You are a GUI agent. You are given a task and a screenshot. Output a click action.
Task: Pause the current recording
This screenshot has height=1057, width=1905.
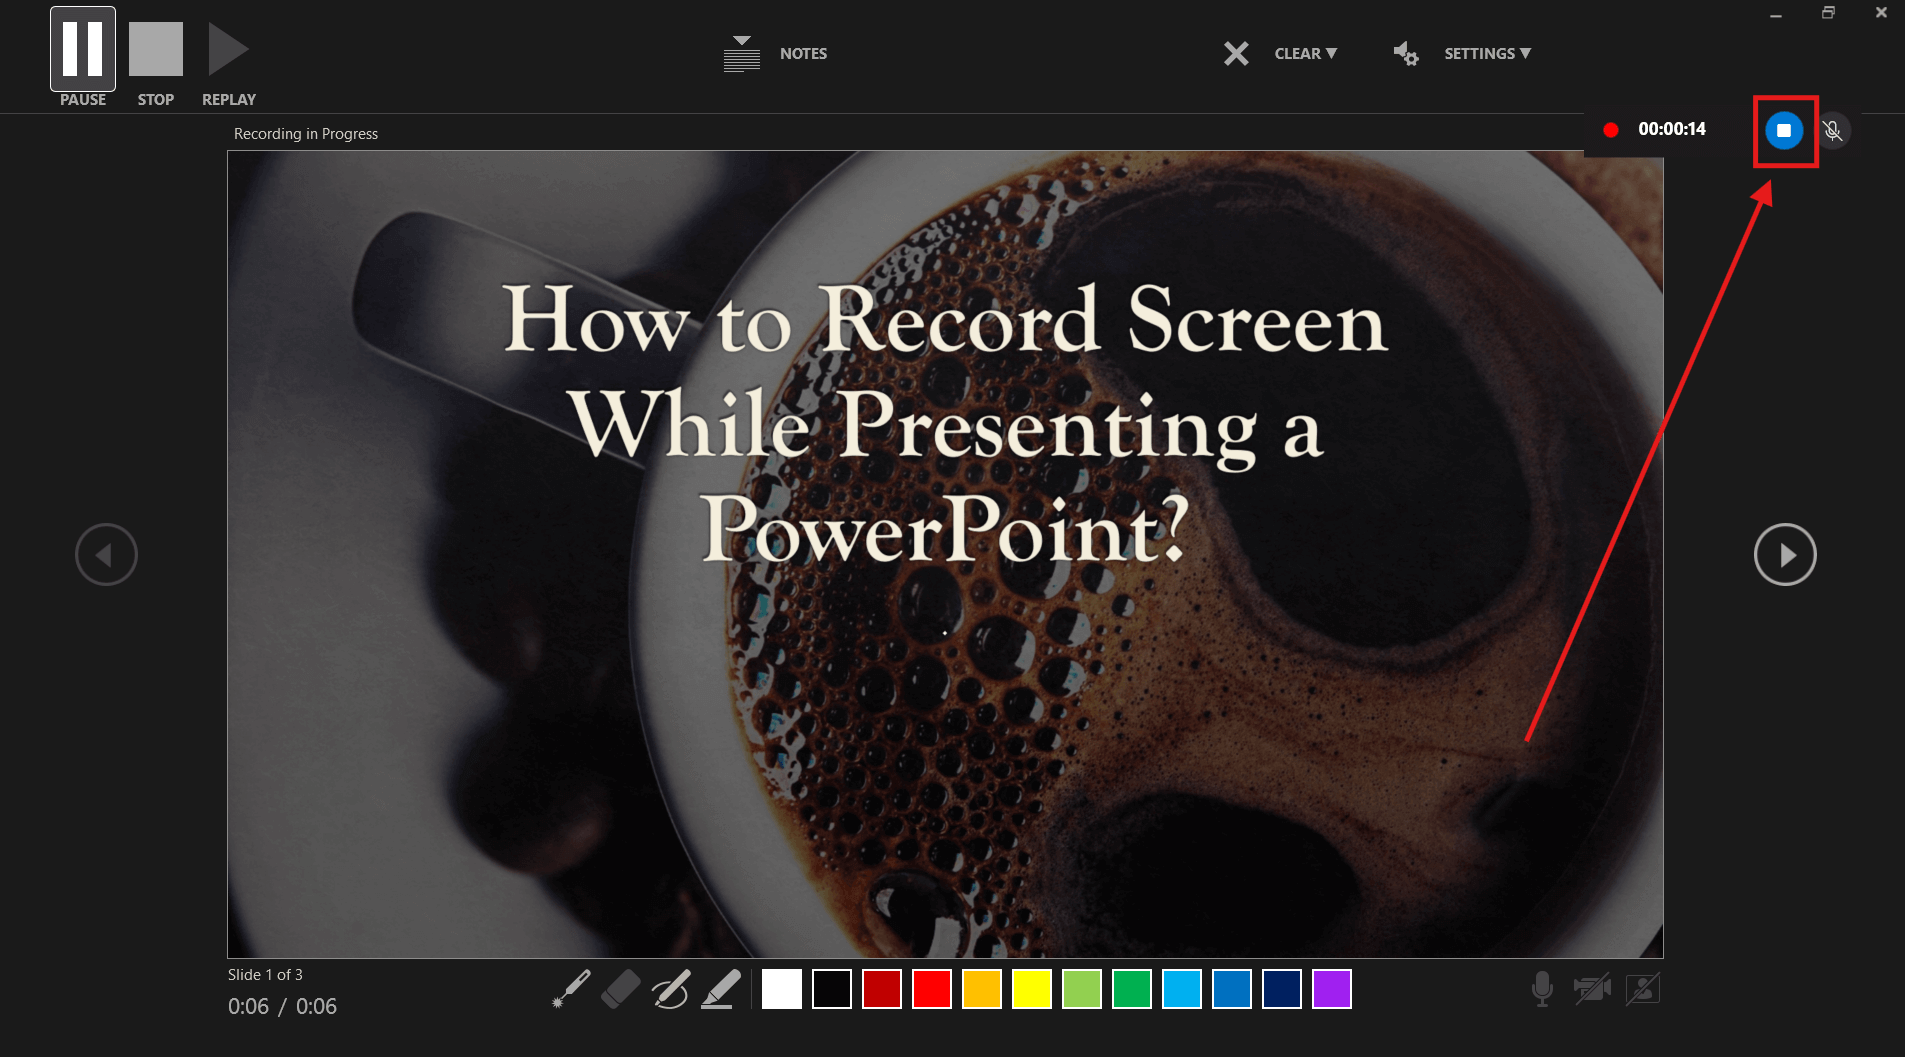[x=82, y=47]
